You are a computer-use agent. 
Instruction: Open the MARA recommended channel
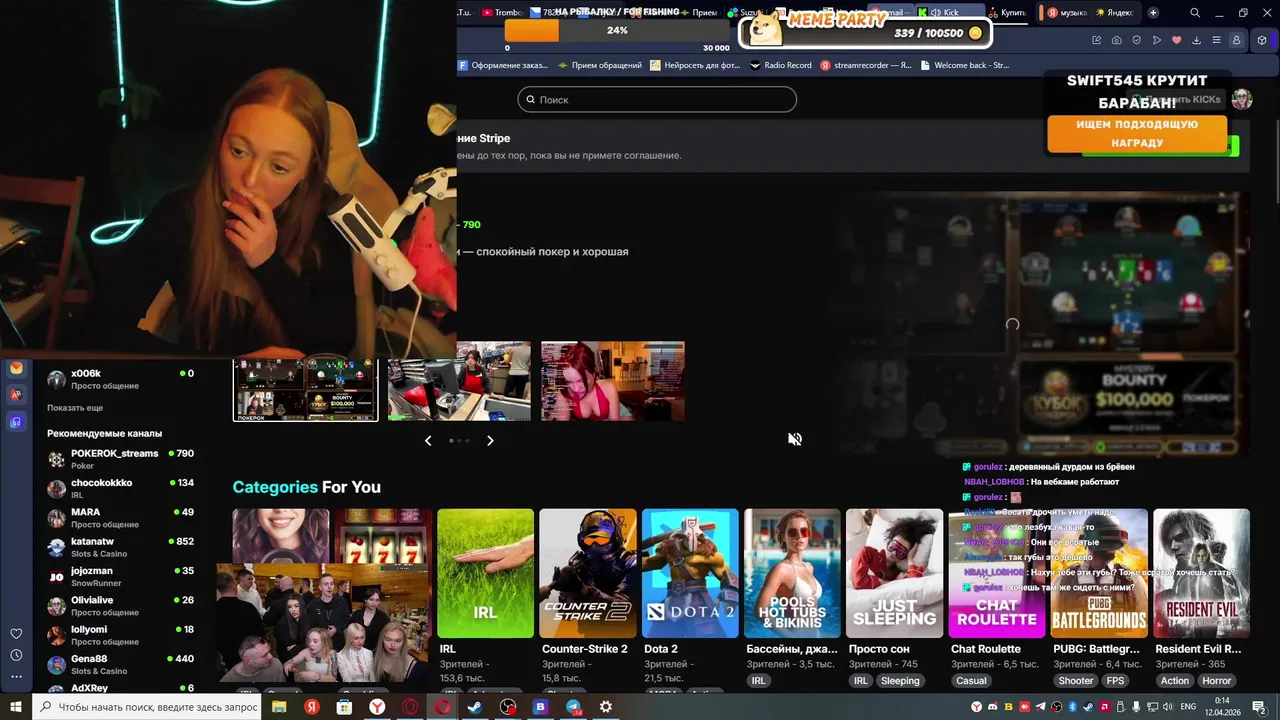click(120, 517)
